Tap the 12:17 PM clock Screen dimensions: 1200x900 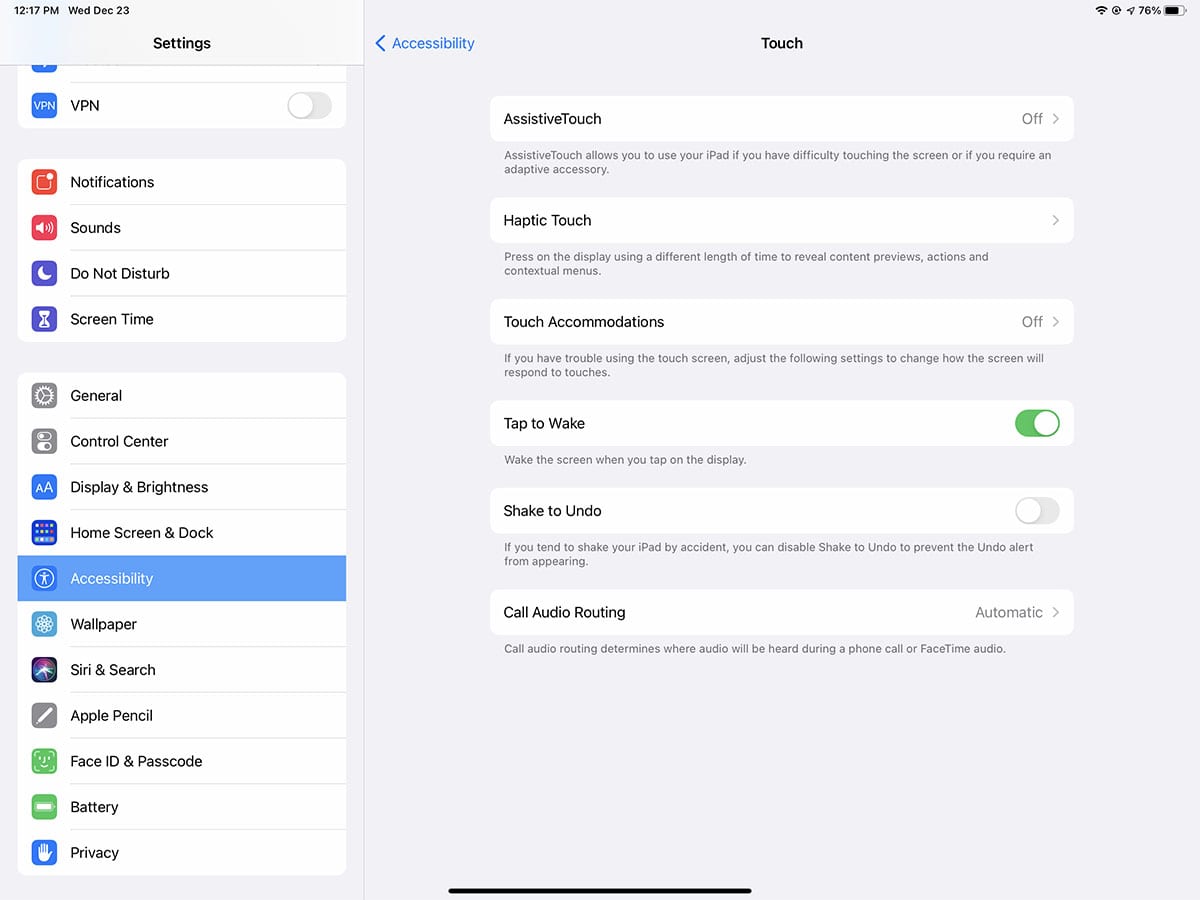(x=36, y=10)
